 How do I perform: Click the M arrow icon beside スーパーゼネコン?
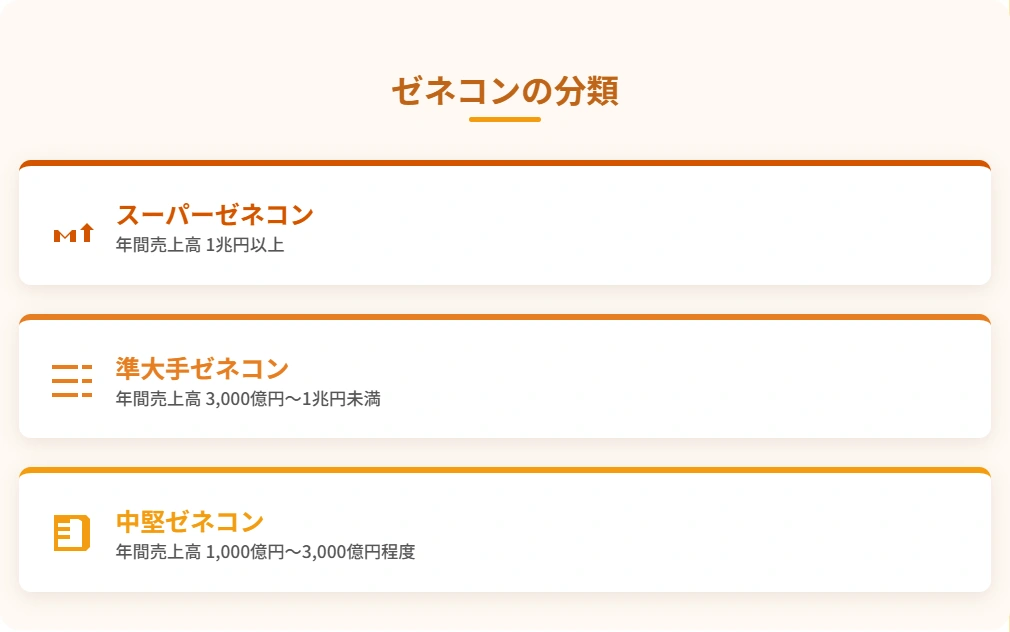point(73,233)
